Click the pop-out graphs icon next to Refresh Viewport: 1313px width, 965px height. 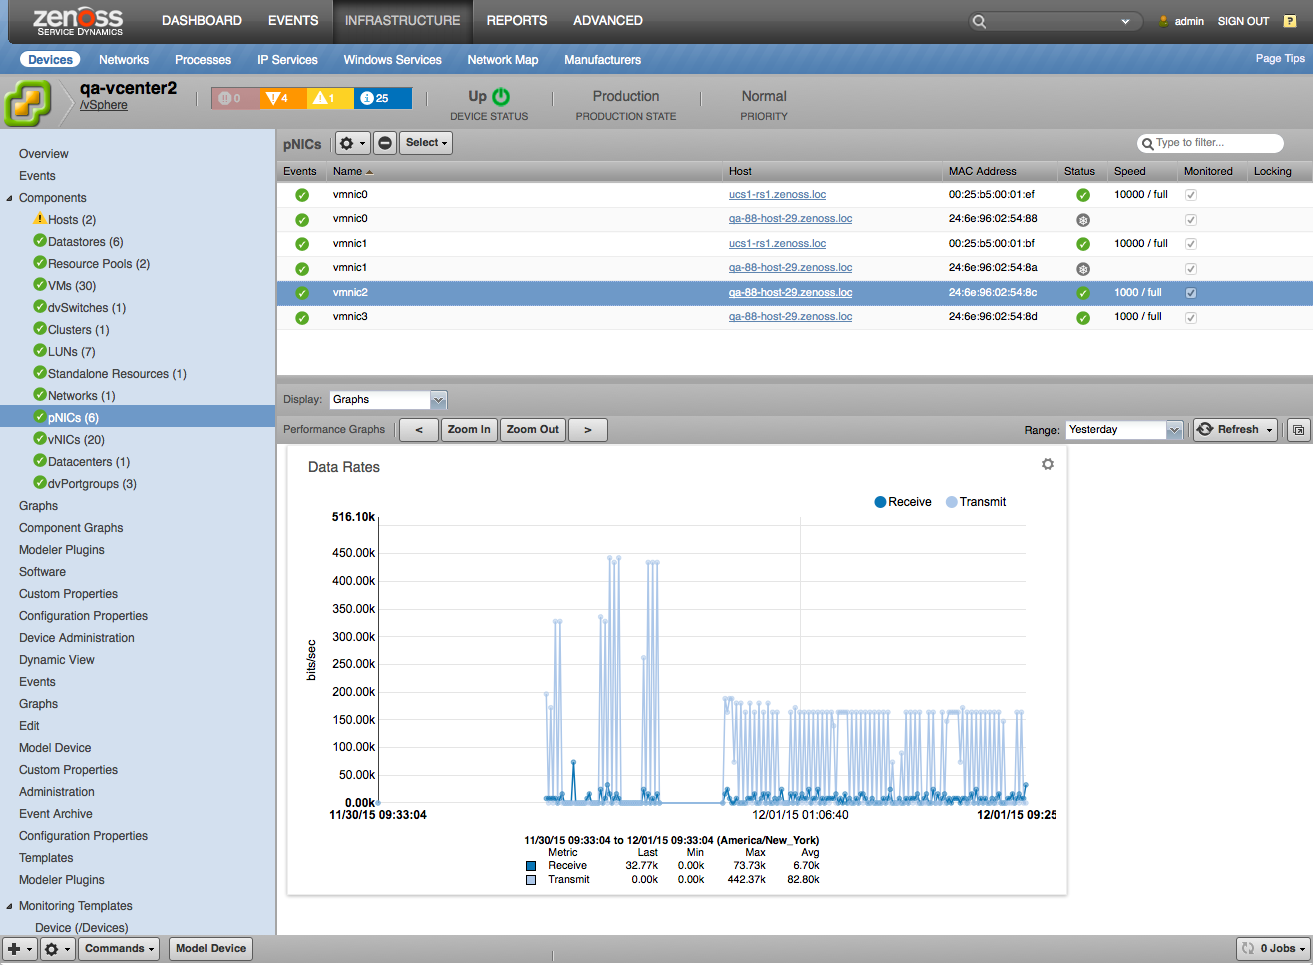(1298, 430)
